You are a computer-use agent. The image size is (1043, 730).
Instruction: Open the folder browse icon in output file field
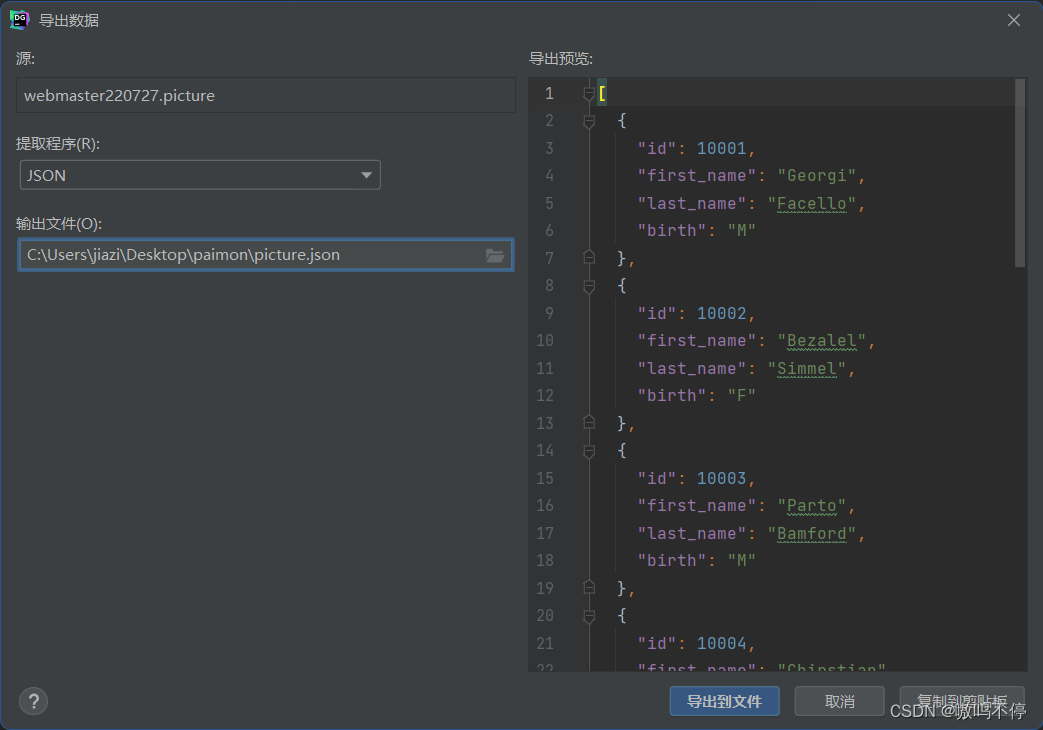495,255
